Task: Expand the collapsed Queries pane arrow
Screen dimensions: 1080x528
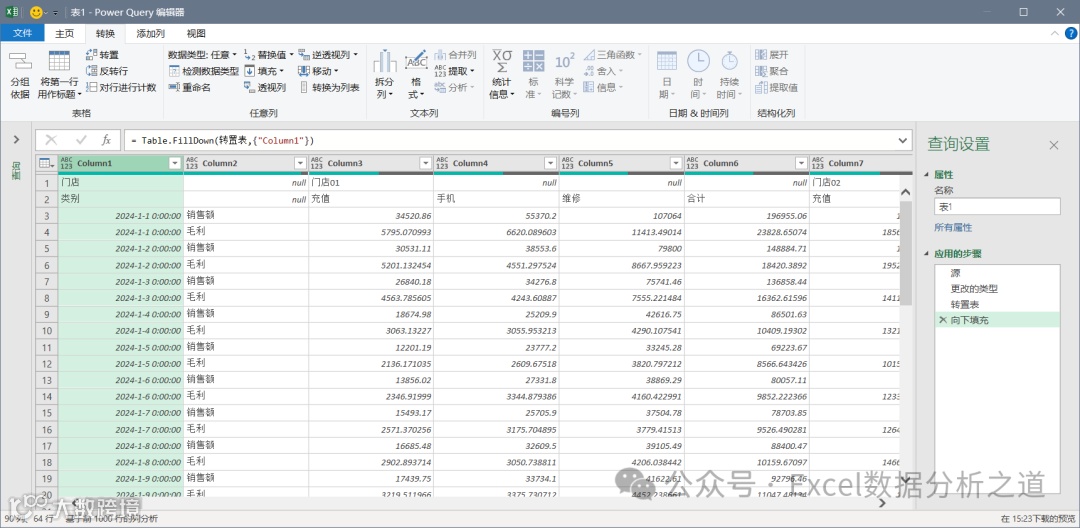Action: click(x=16, y=140)
